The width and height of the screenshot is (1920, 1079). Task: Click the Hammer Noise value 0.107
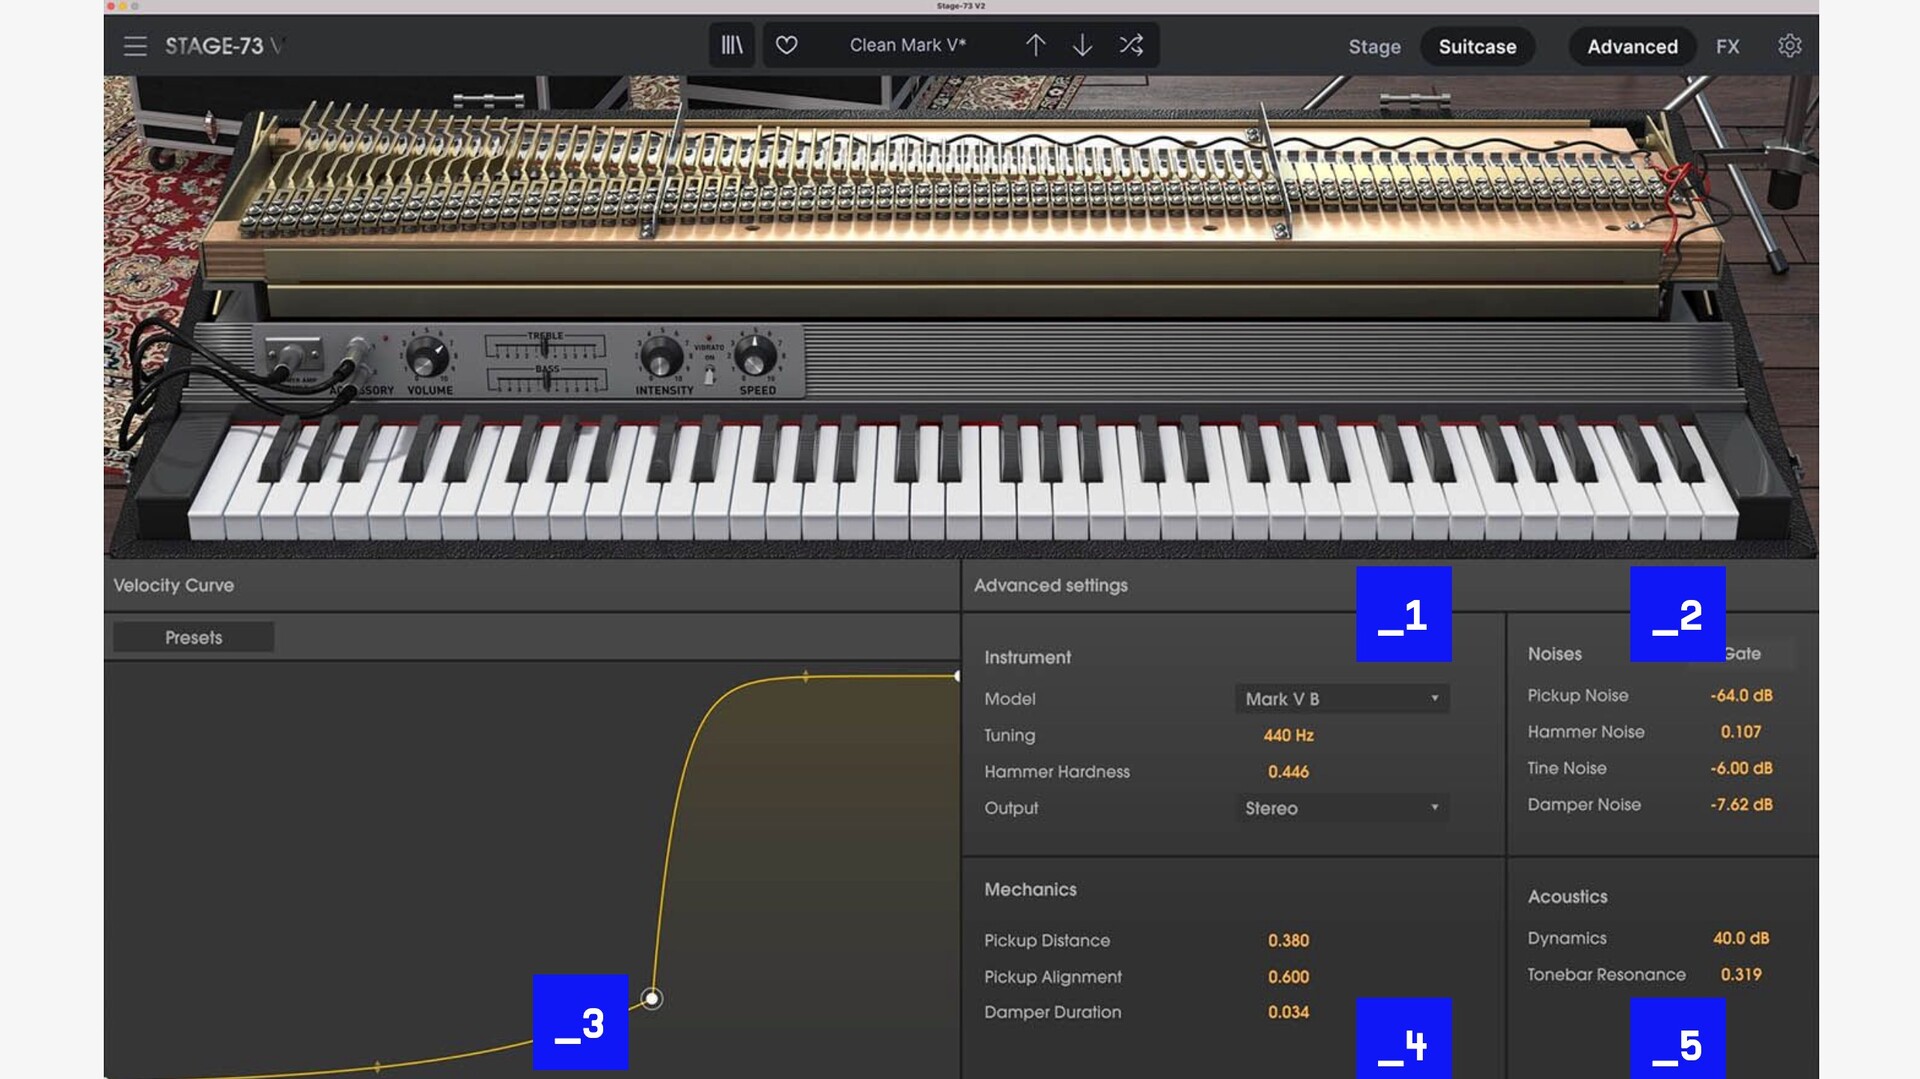[x=1741, y=732]
